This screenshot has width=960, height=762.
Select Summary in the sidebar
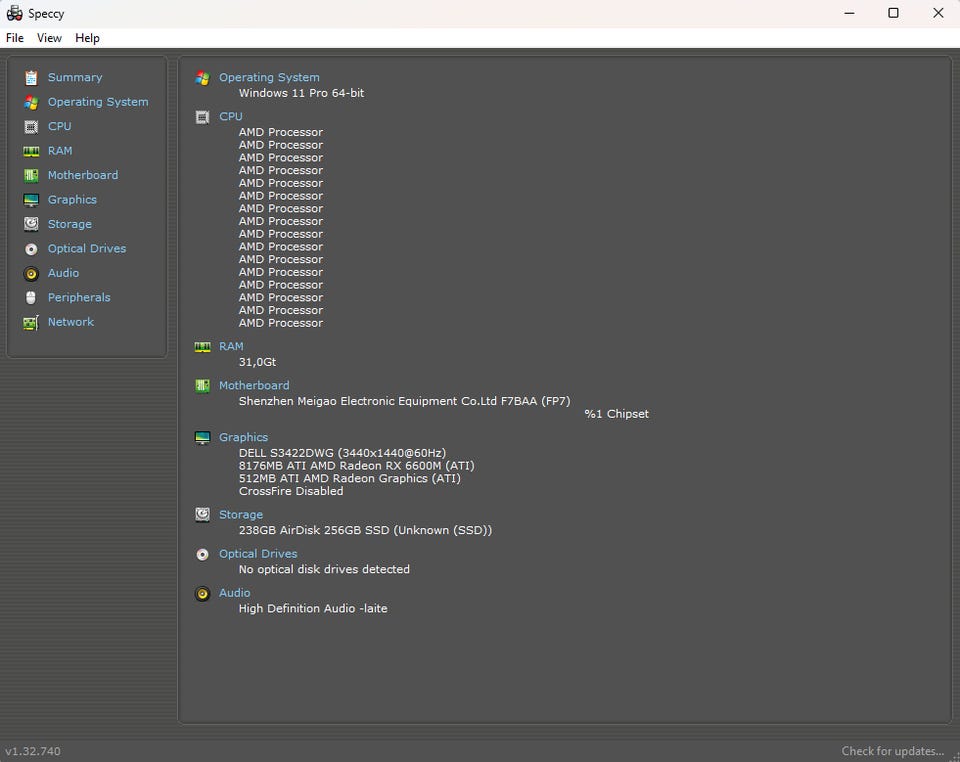[75, 78]
